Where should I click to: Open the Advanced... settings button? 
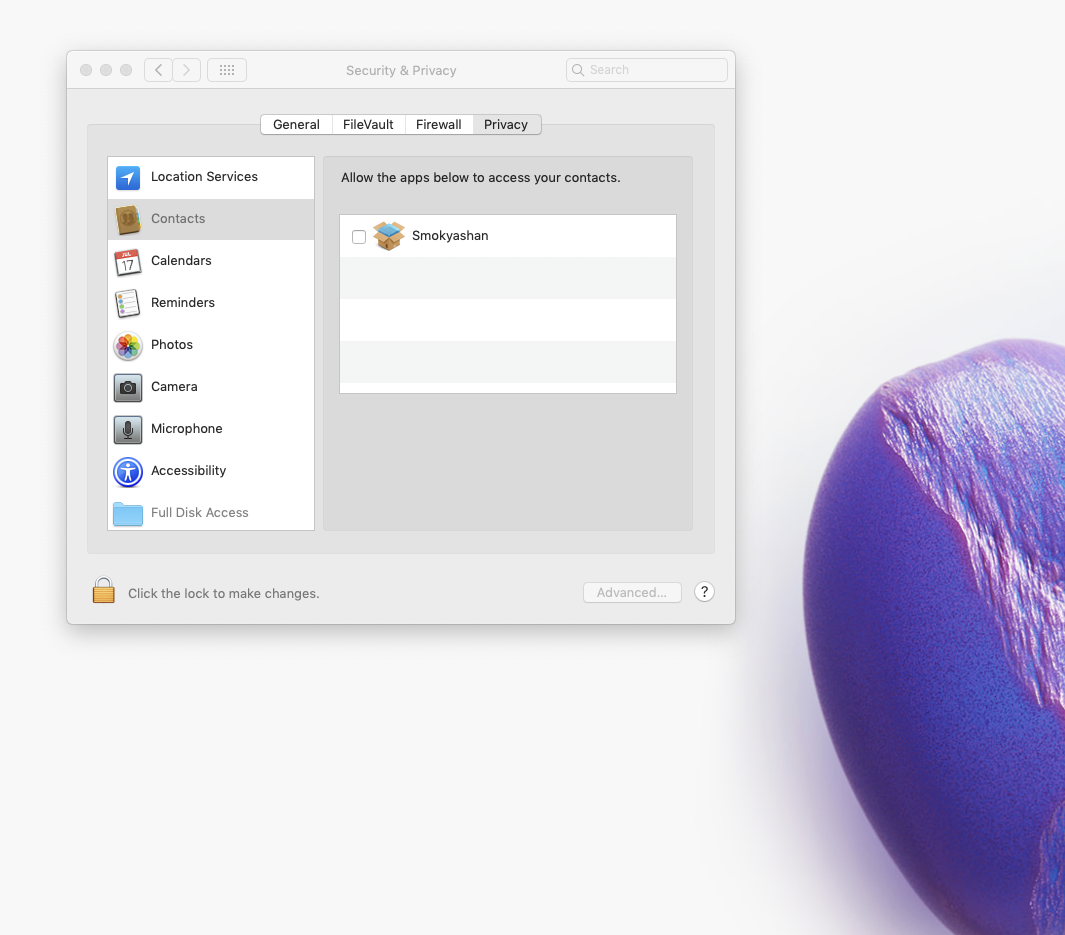632,592
